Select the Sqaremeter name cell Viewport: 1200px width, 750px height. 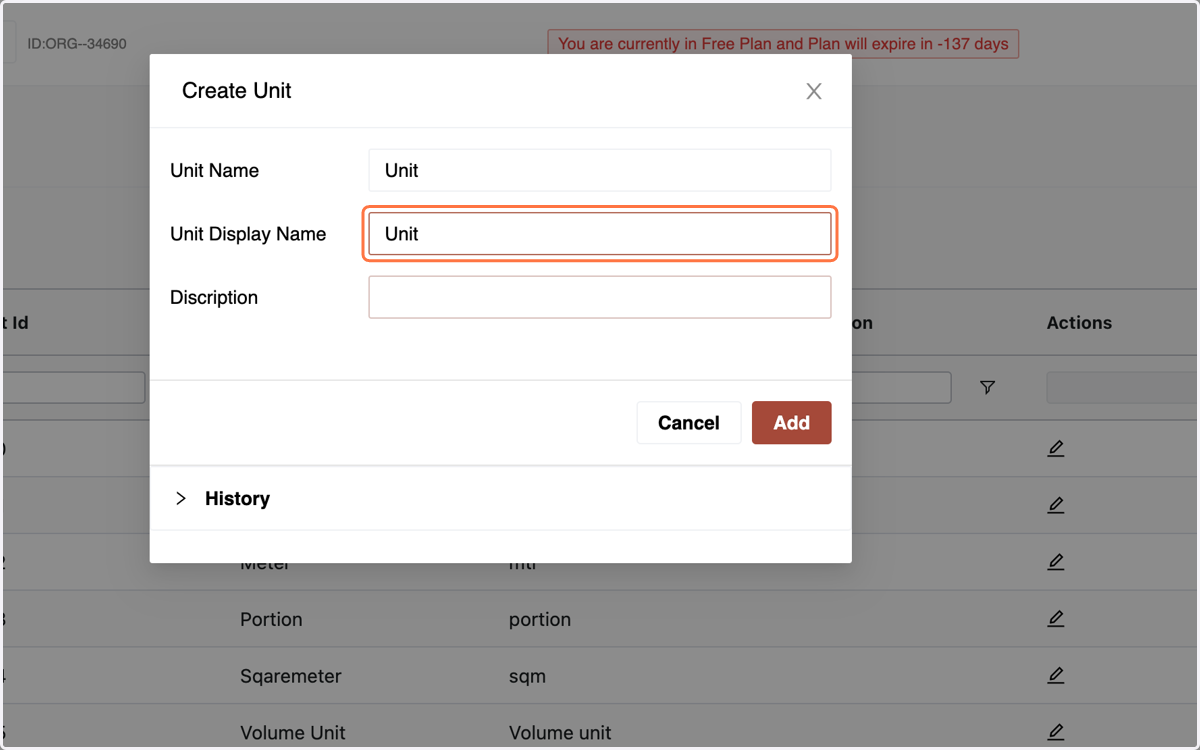click(291, 676)
